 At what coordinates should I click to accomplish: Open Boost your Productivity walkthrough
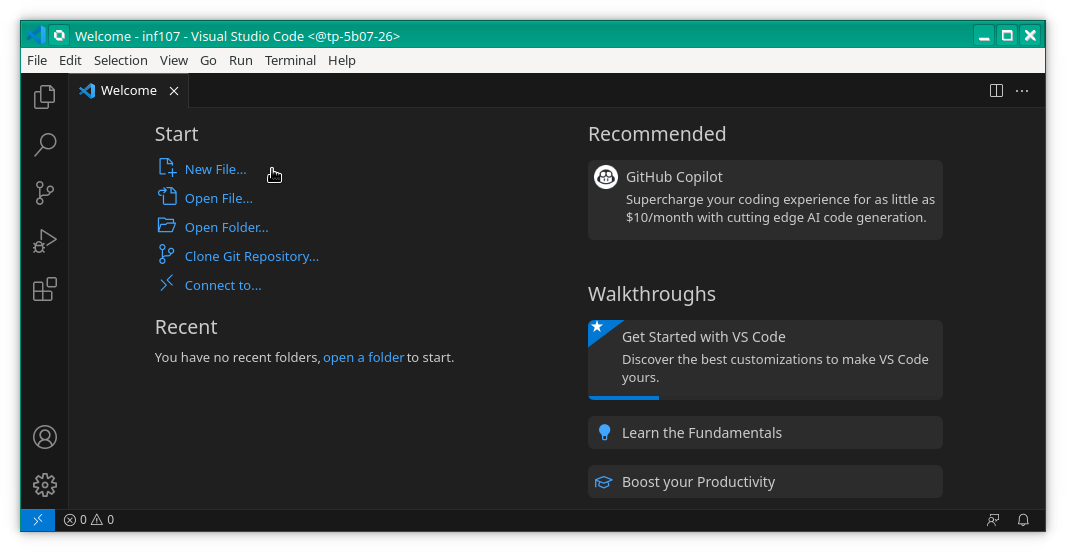pyautogui.click(x=765, y=482)
